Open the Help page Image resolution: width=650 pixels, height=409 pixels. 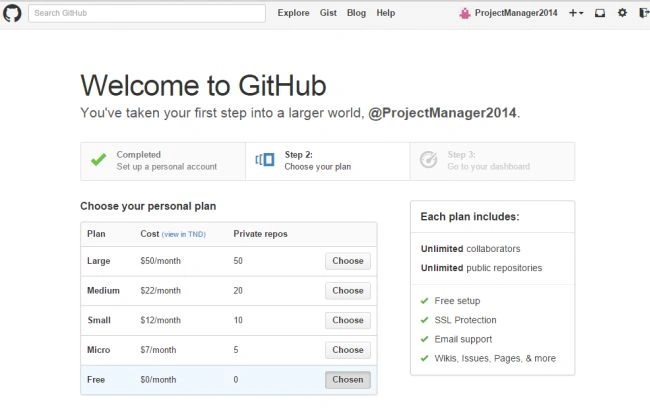click(386, 13)
